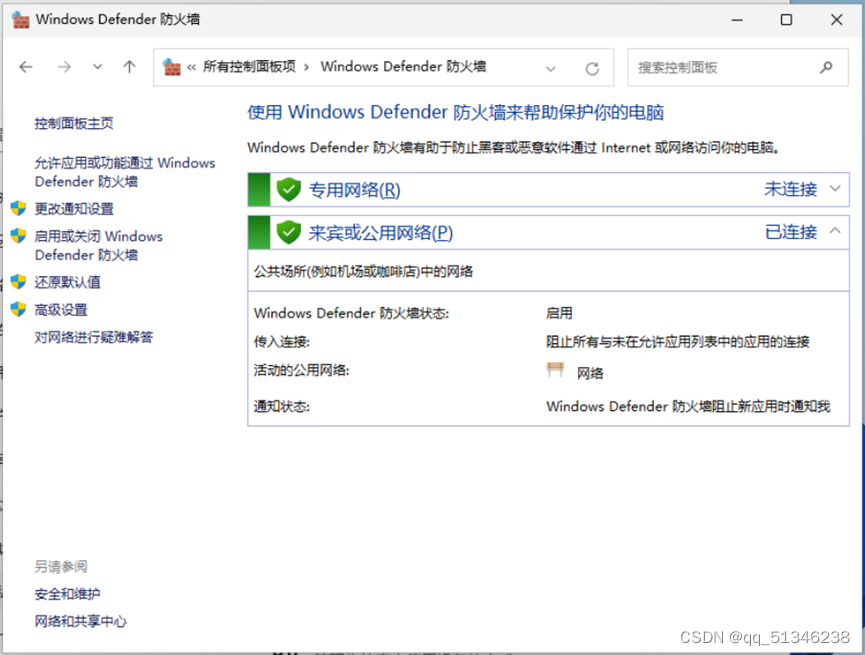The width and height of the screenshot is (865, 655).
Task: Click the firewall title bar icon
Action: click(20, 20)
